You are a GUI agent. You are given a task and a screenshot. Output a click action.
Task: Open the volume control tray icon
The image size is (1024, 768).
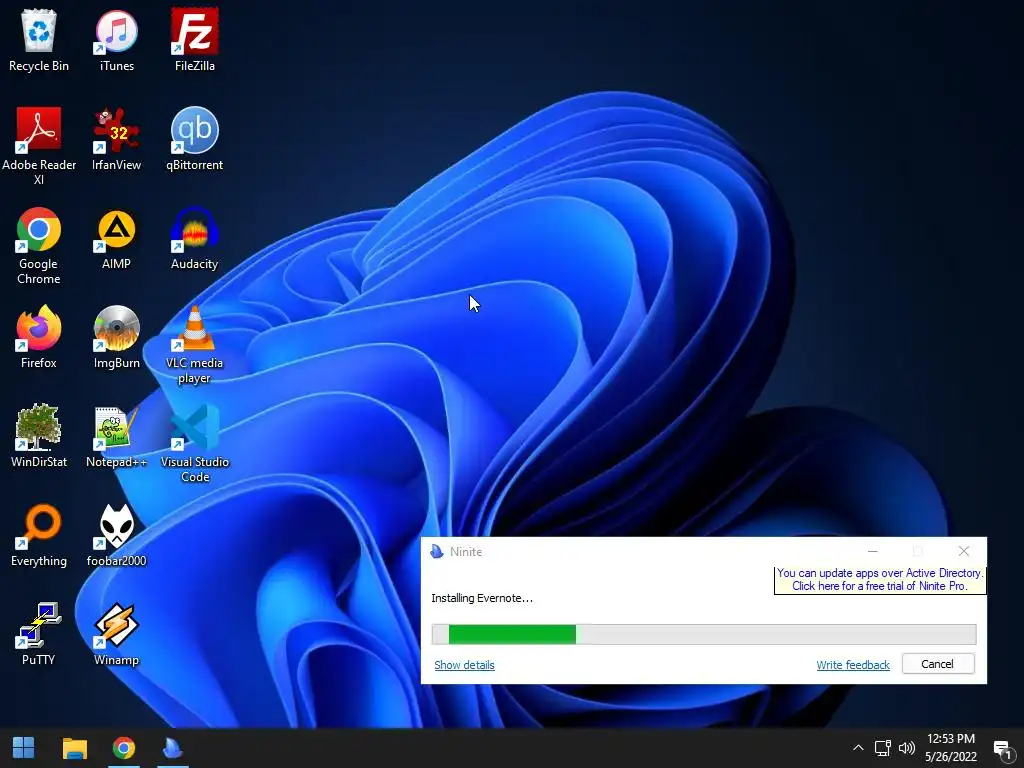pyautogui.click(x=906, y=748)
